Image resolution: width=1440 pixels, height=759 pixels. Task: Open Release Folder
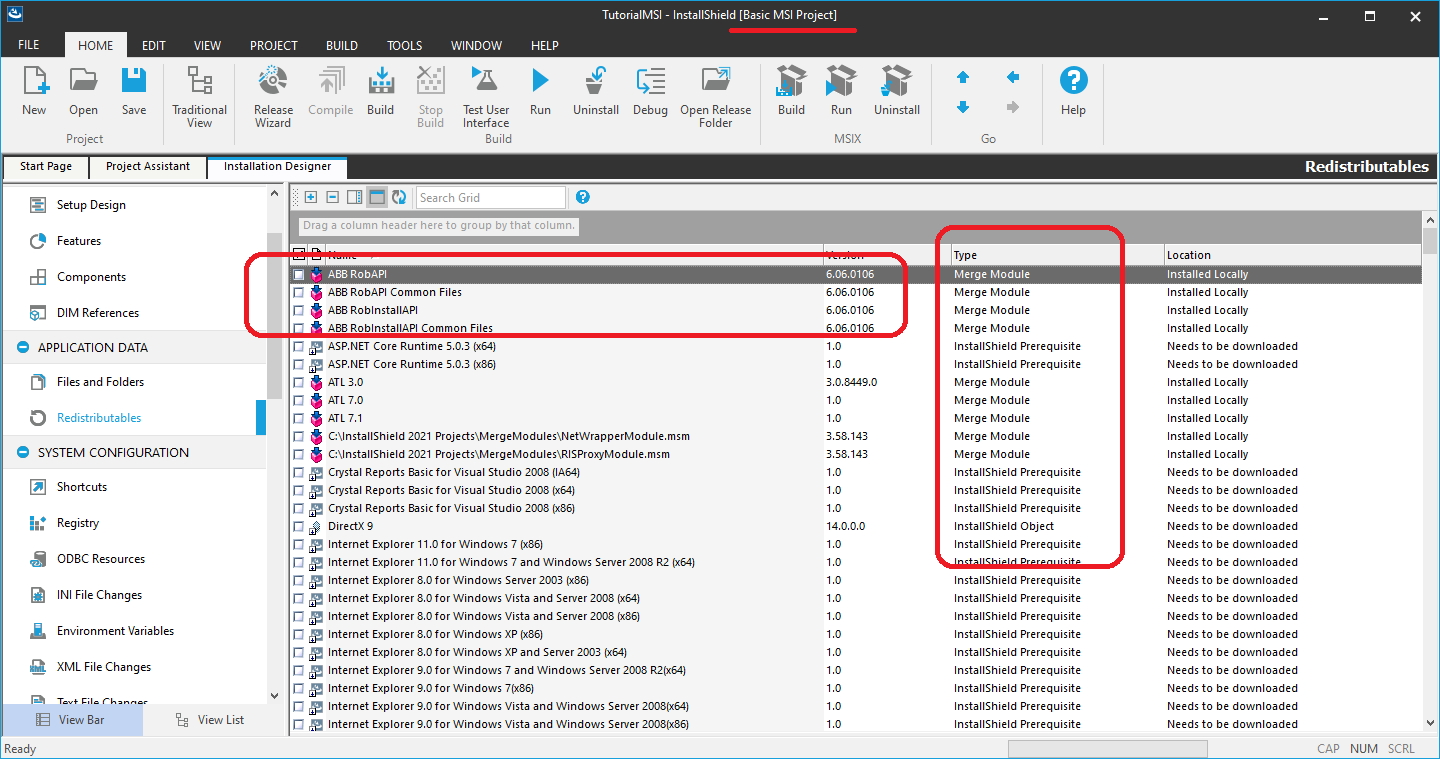(x=716, y=97)
